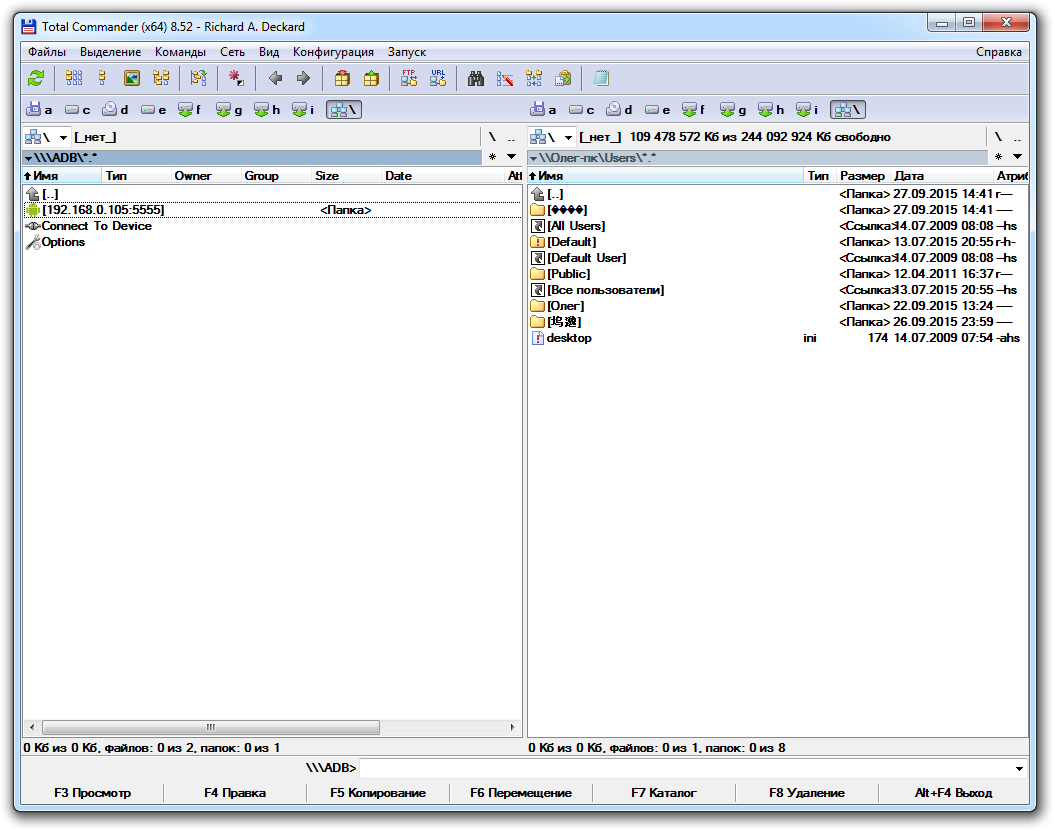The height and width of the screenshot is (831, 1055).
Task: Open the Конфигурация menu
Action: pyautogui.click(x=333, y=52)
